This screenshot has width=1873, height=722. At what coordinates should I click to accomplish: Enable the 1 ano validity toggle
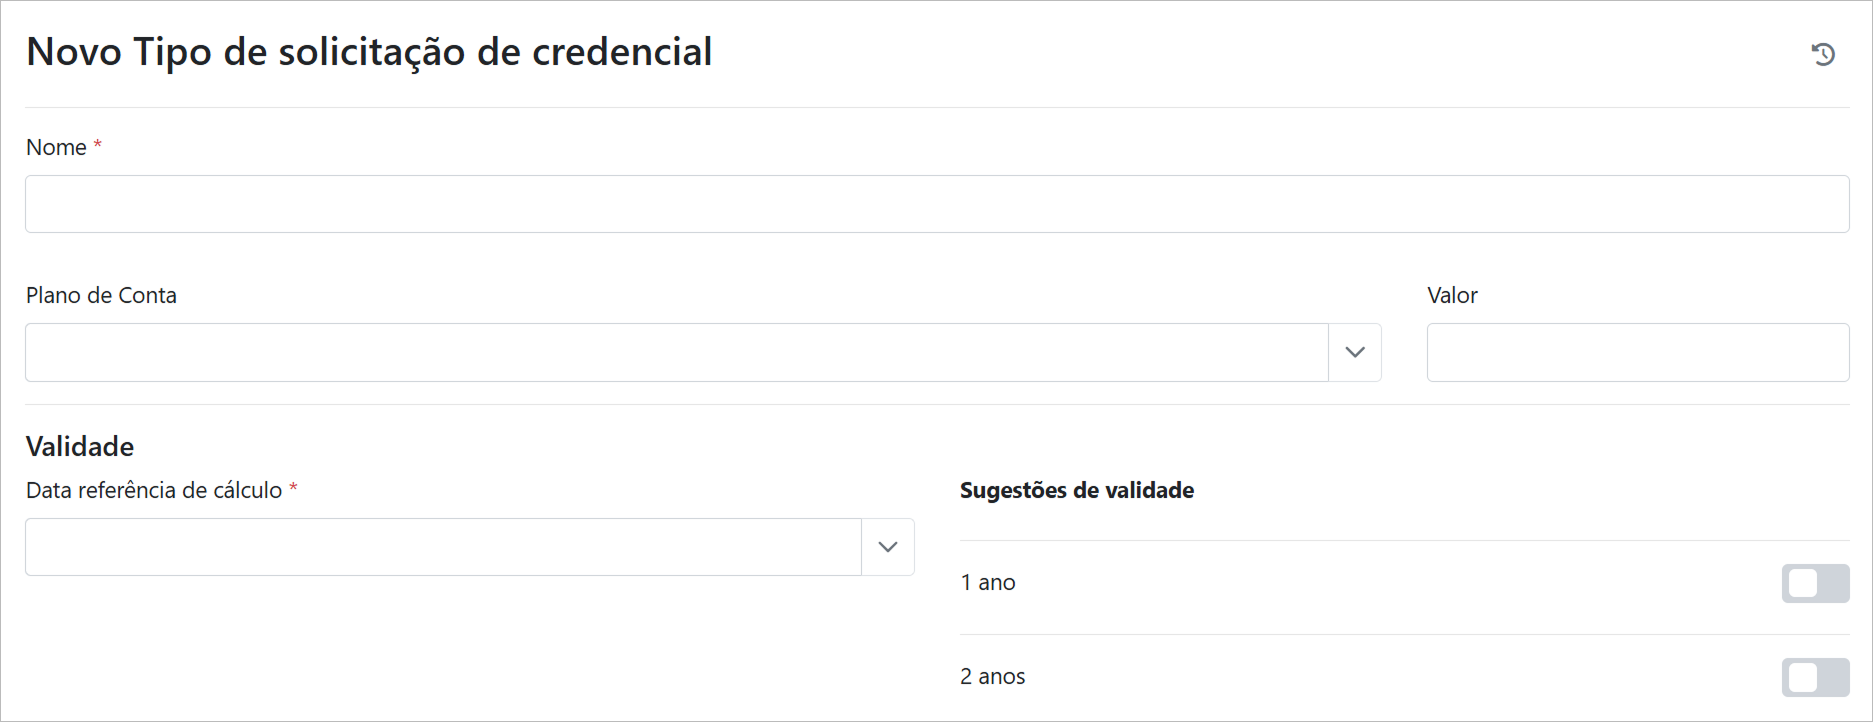point(1815,583)
